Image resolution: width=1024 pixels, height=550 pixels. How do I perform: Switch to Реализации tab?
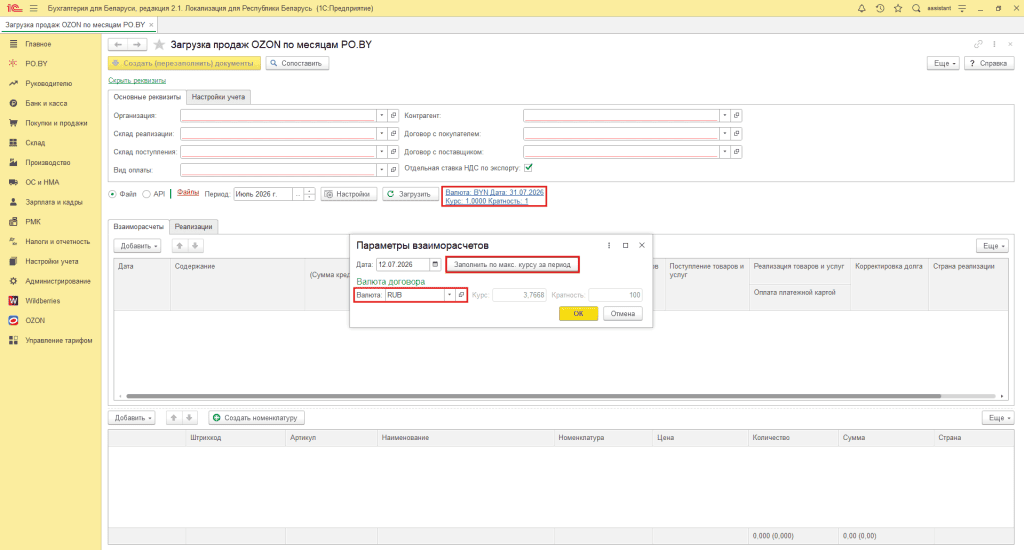tap(193, 227)
